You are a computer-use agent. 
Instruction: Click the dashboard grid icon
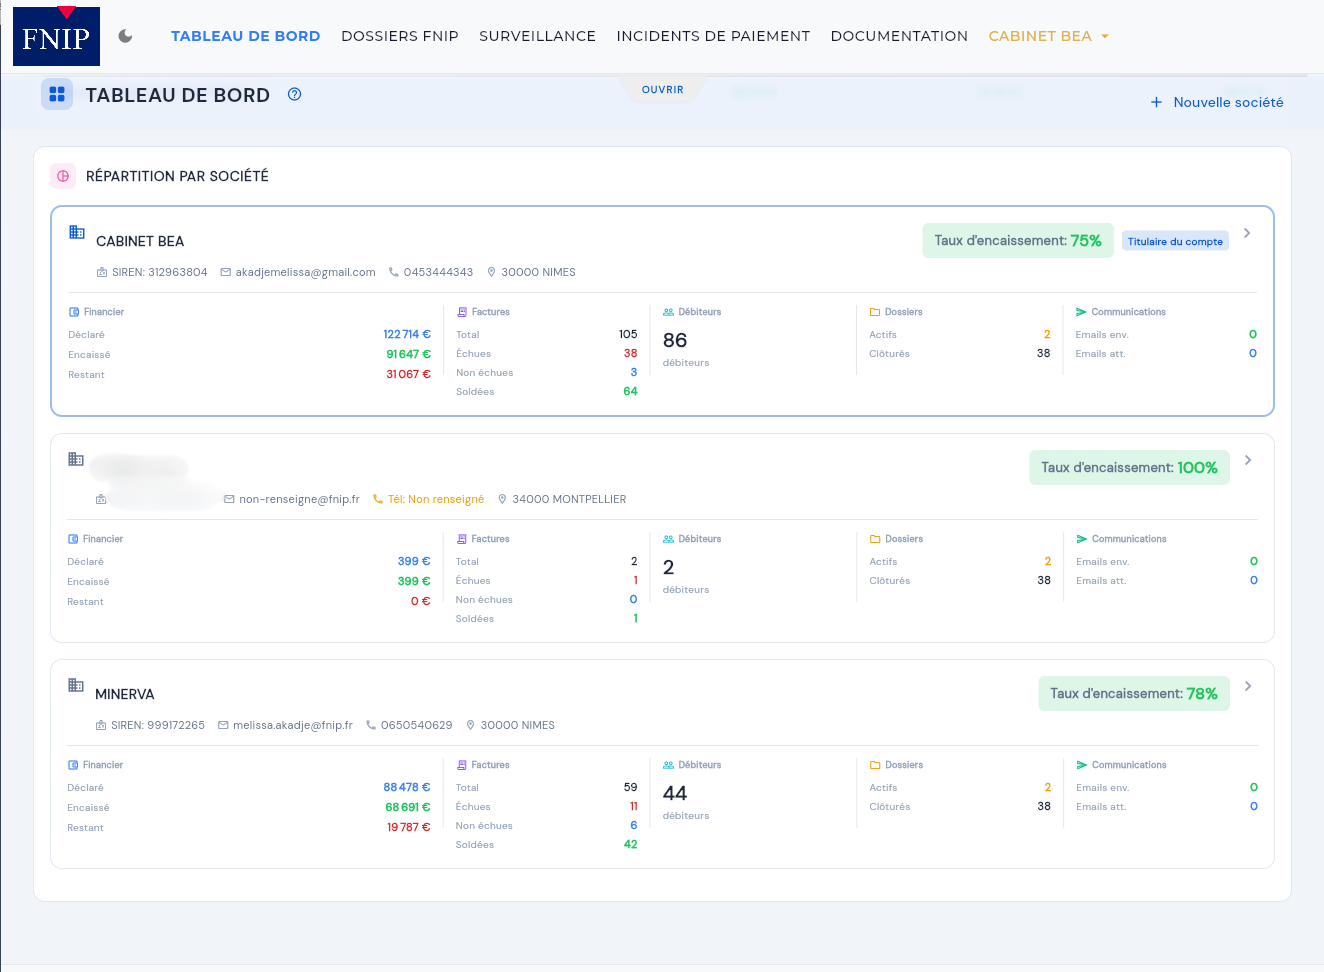(x=57, y=94)
